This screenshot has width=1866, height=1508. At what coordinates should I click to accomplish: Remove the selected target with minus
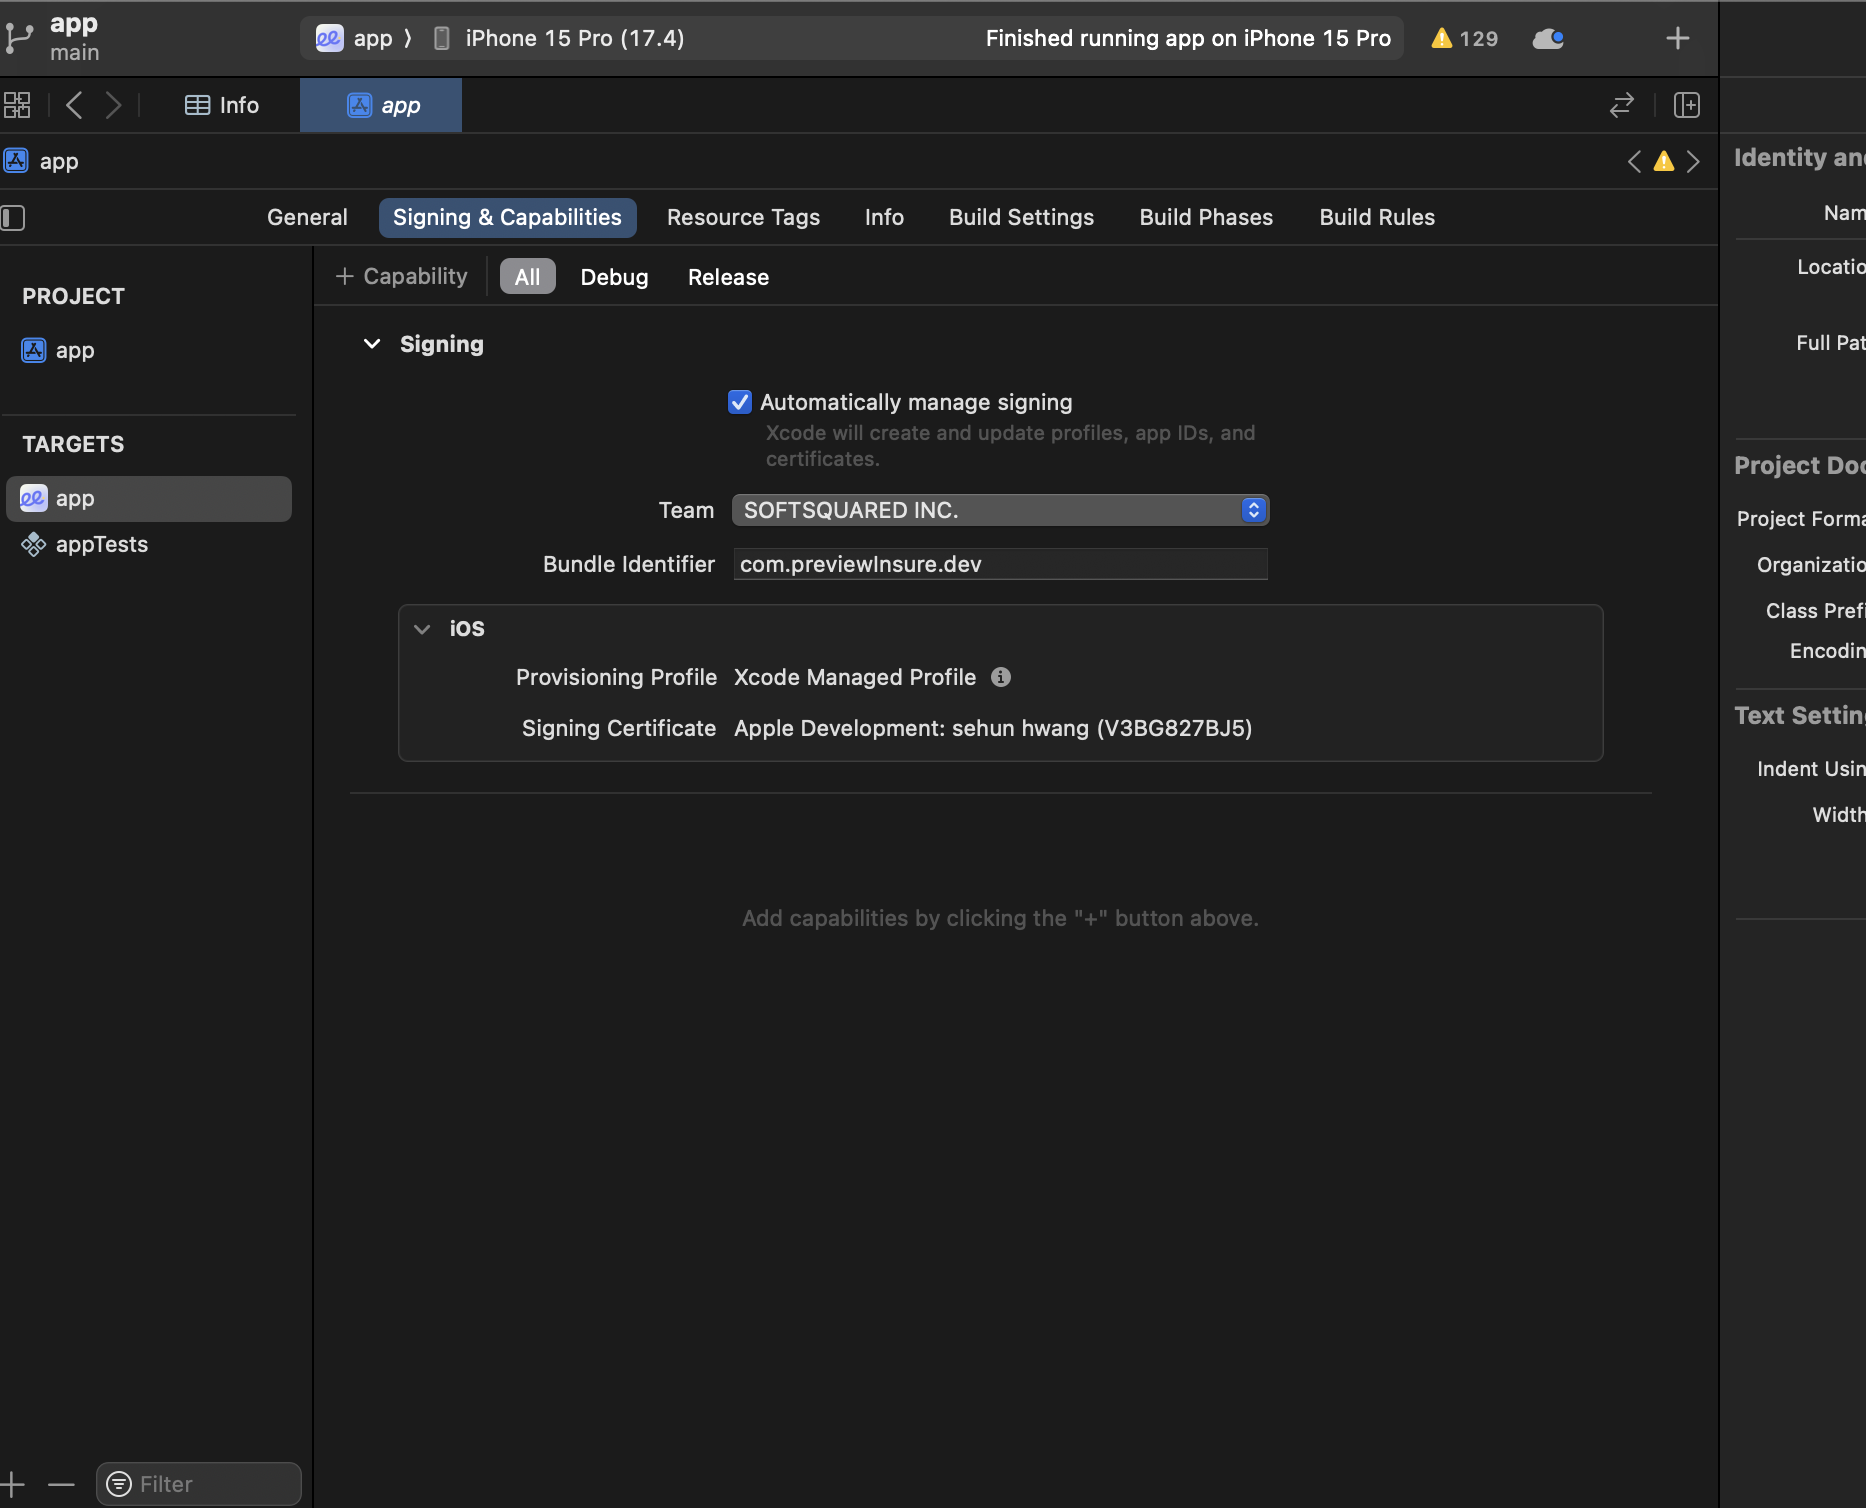[61, 1484]
